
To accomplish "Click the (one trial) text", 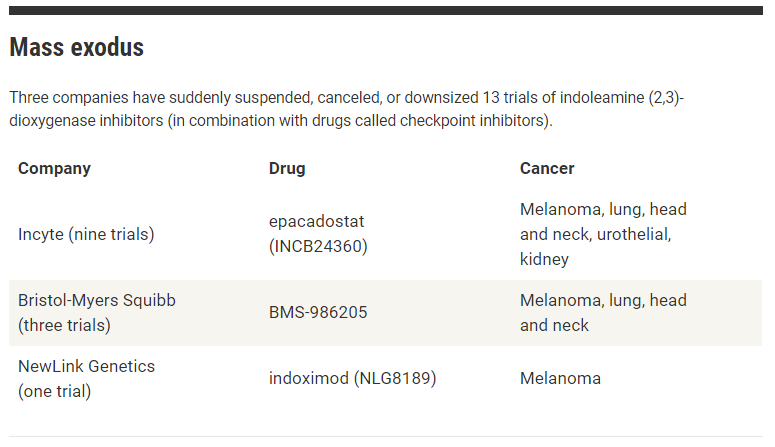I will (x=55, y=391).
